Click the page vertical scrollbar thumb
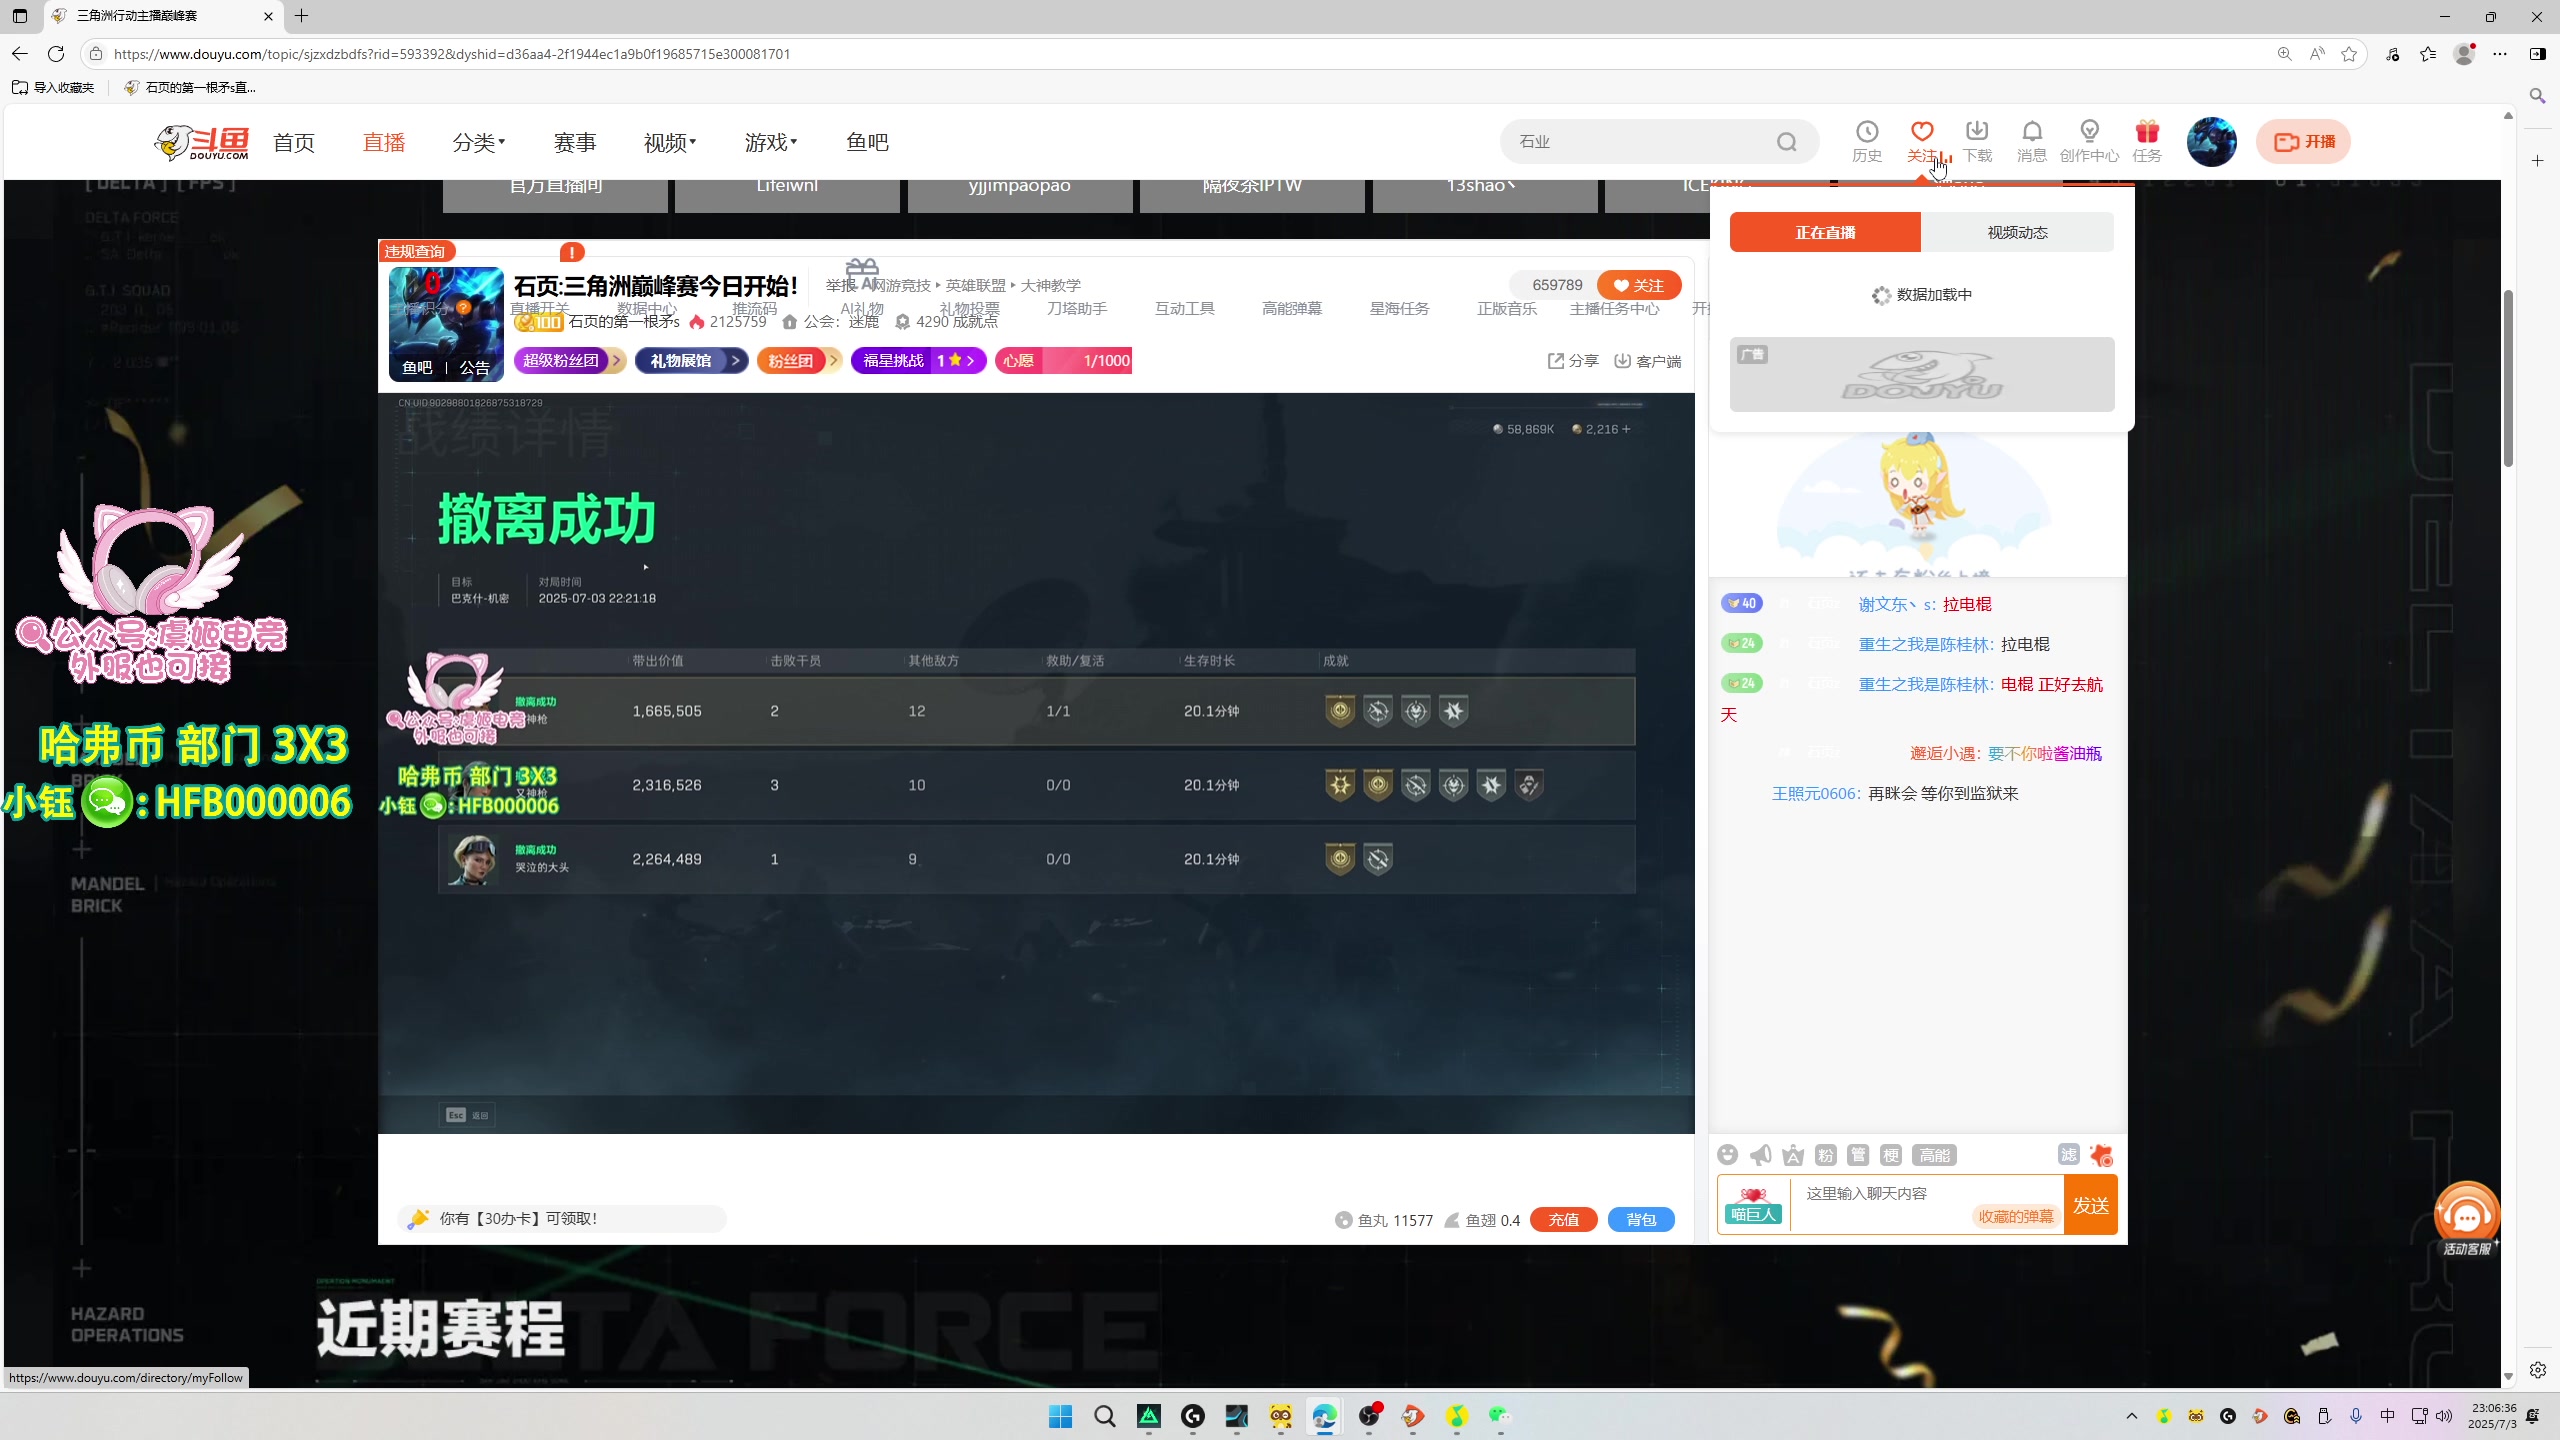This screenshot has height=1440, width=2560. click(2508, 378)
